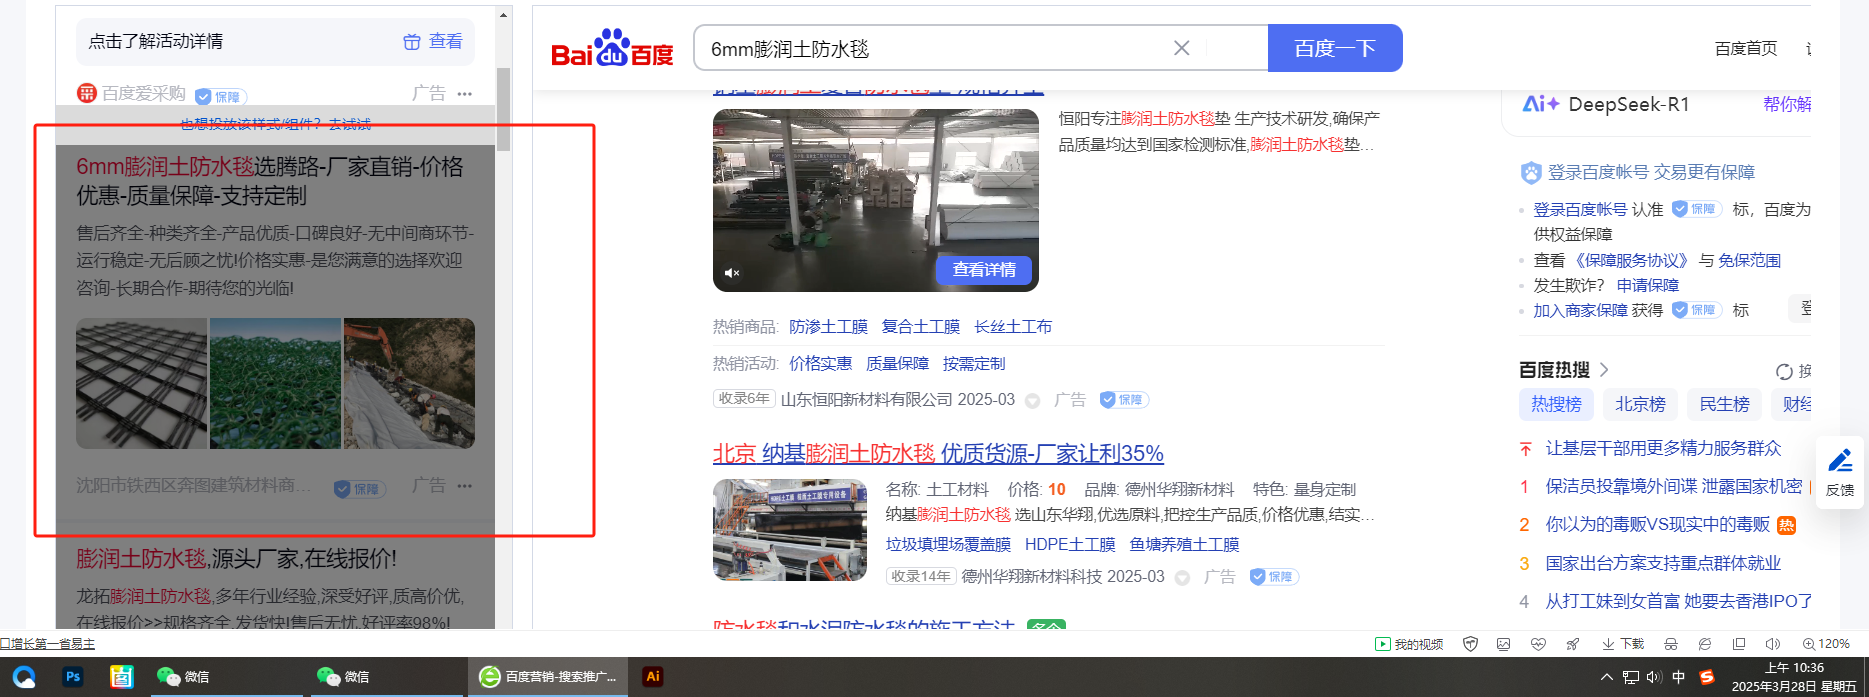
Task: Open the Sogou input method tray icon
Action: [1706, 677]
